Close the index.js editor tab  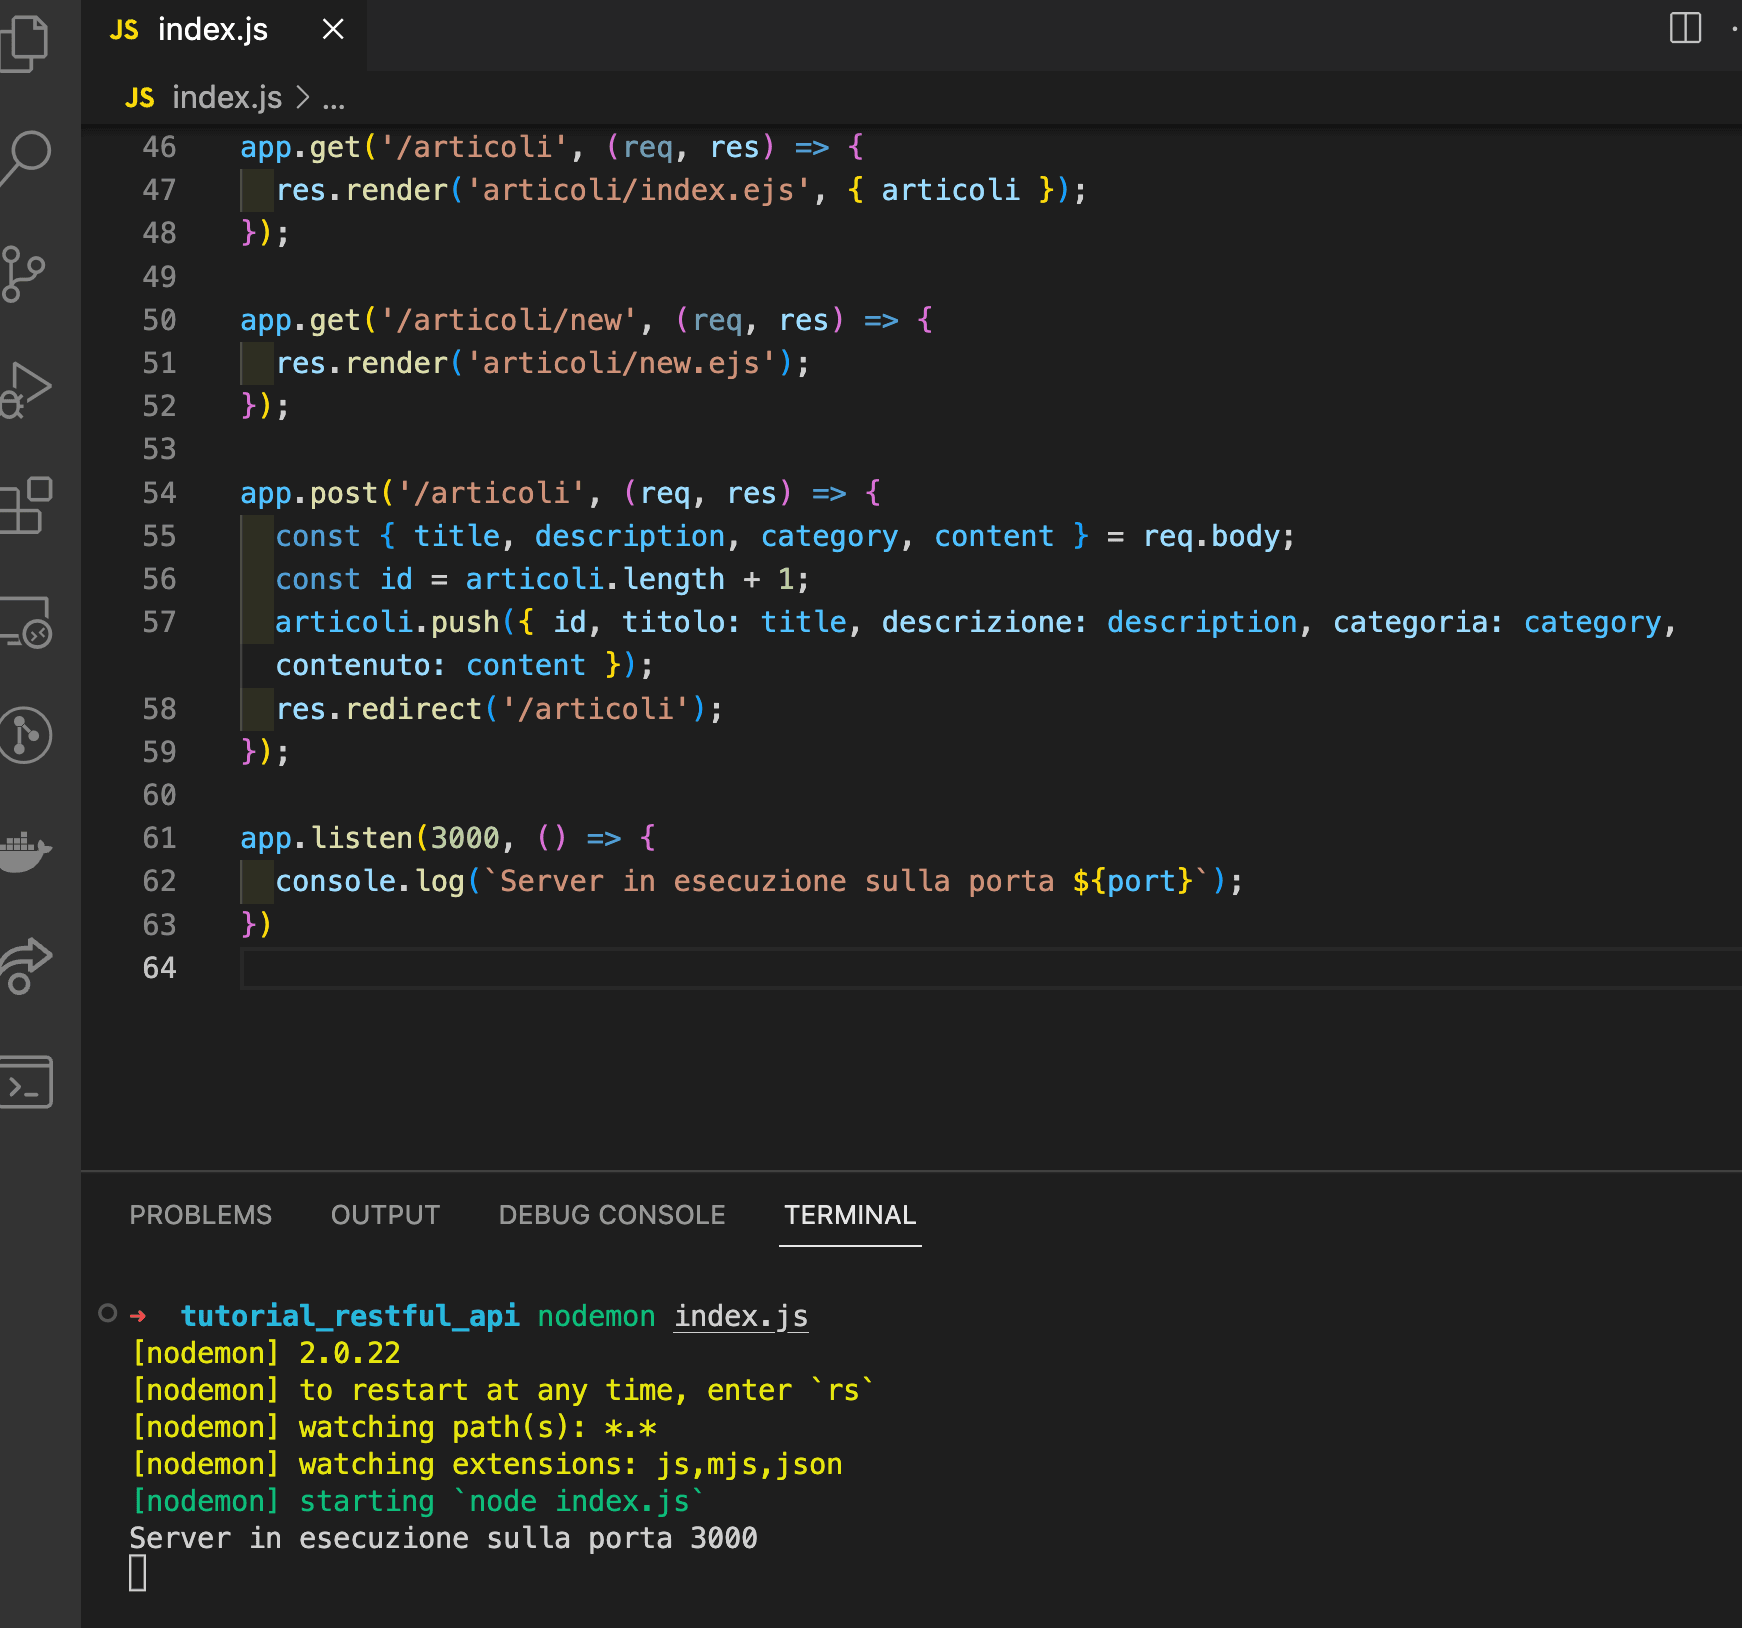[x=333, y=30]
